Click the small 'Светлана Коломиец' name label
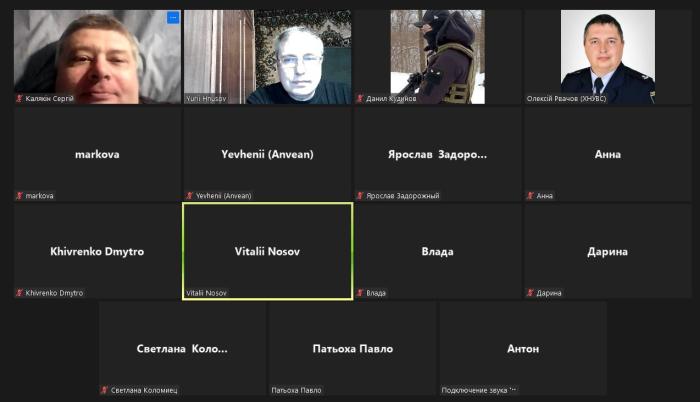 click(x=144, y=390)
